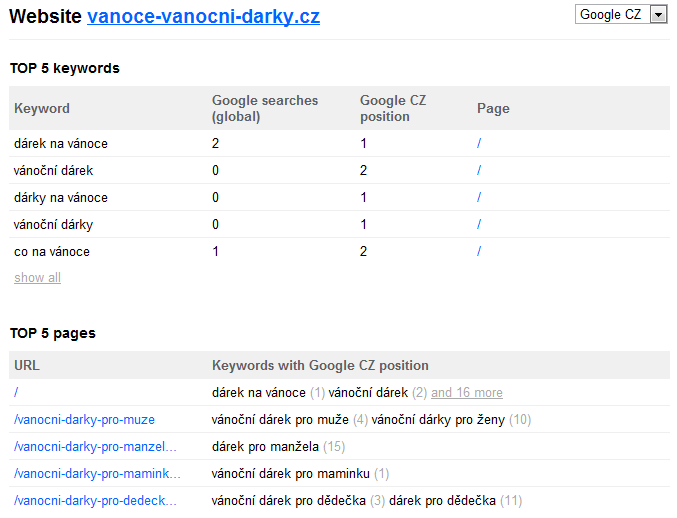Screen dimensions: 677x518
Task: Open page link for dárek na vánoce
Action: [479, 143]
